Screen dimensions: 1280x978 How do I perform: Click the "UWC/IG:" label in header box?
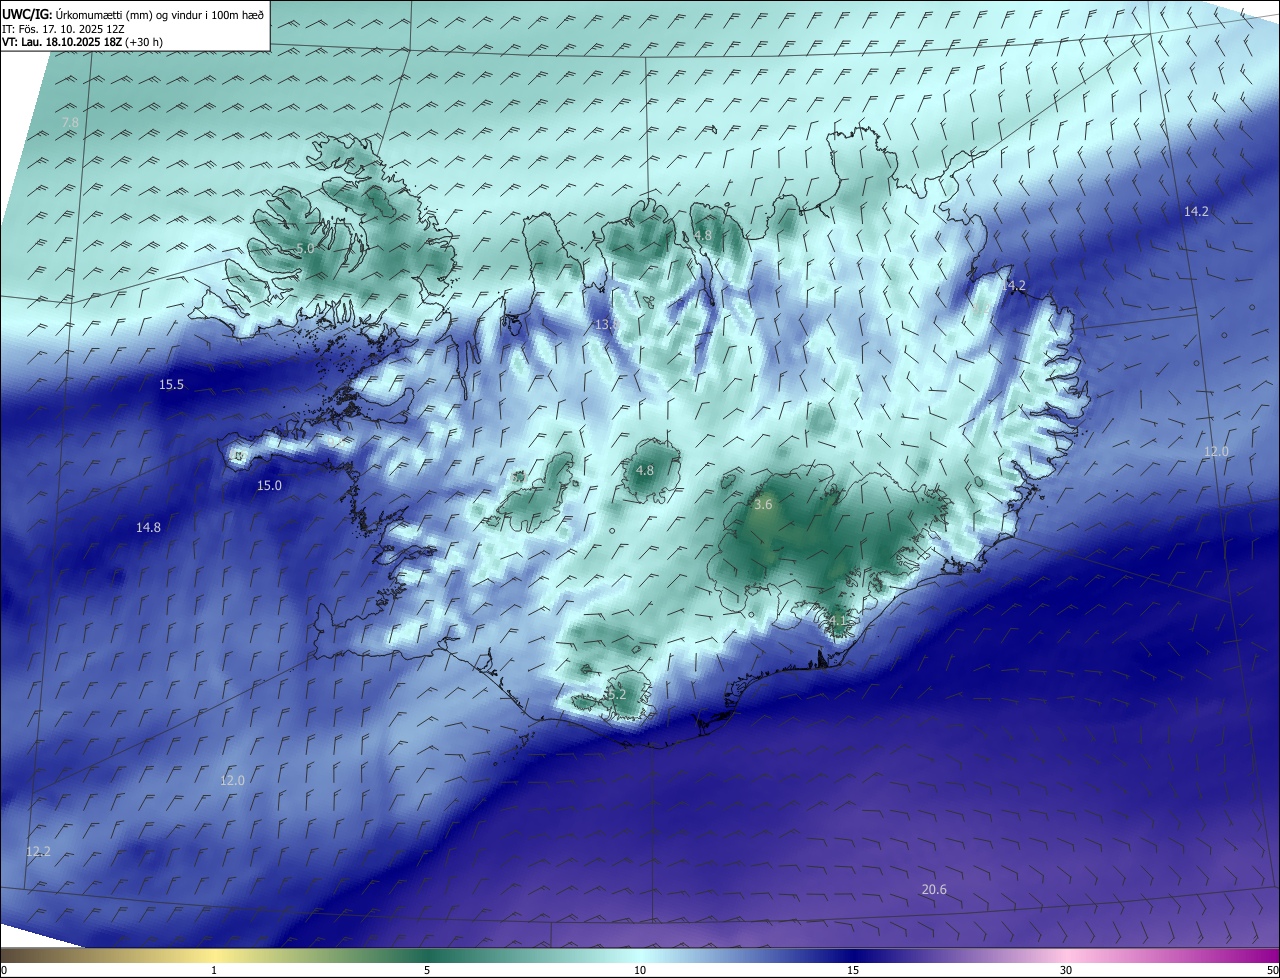point(27,13)
